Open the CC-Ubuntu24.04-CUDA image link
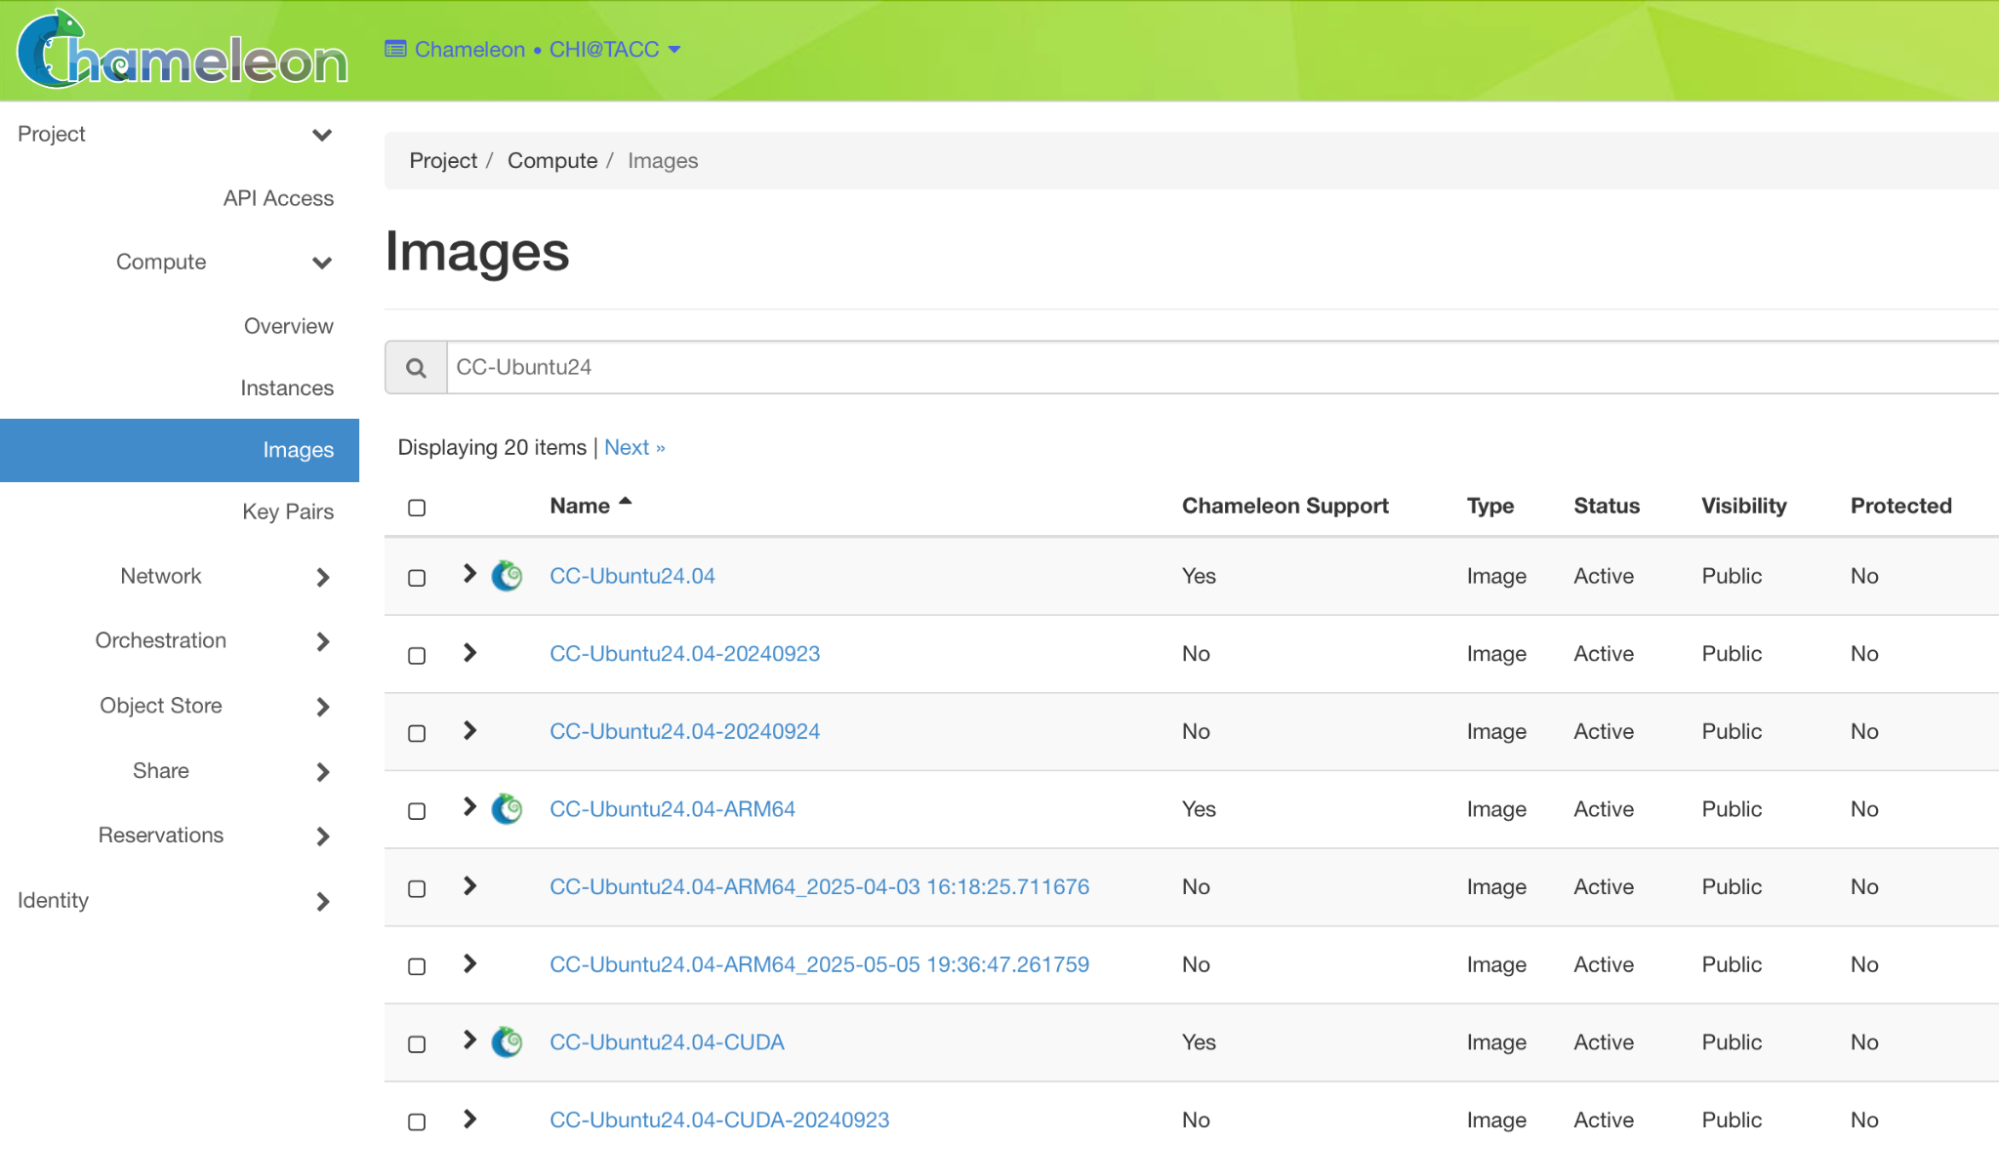 coord(667,1042)
